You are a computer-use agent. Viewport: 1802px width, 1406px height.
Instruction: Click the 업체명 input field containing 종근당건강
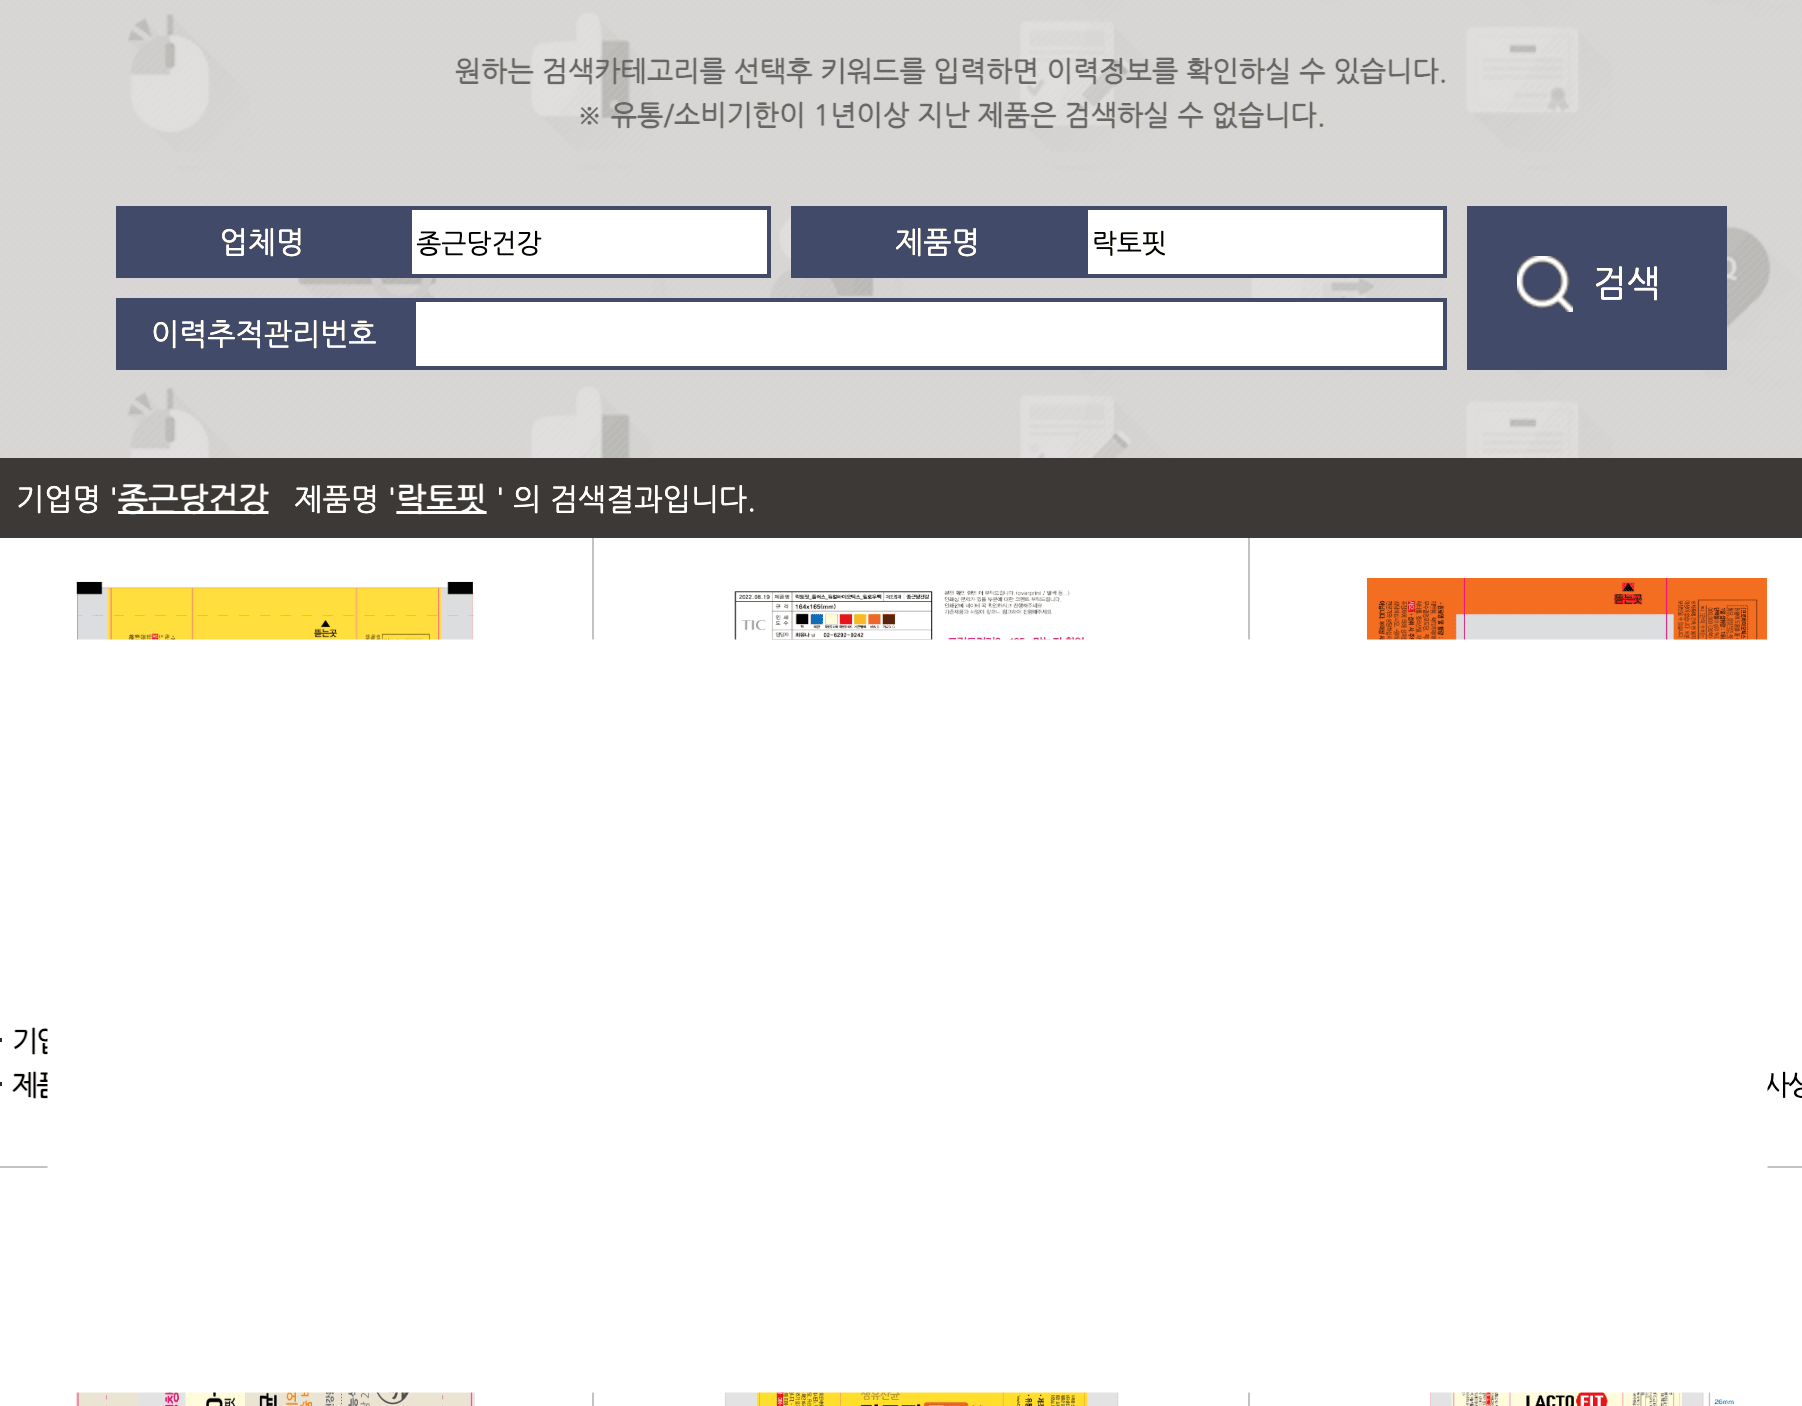[x=589, y=242]
